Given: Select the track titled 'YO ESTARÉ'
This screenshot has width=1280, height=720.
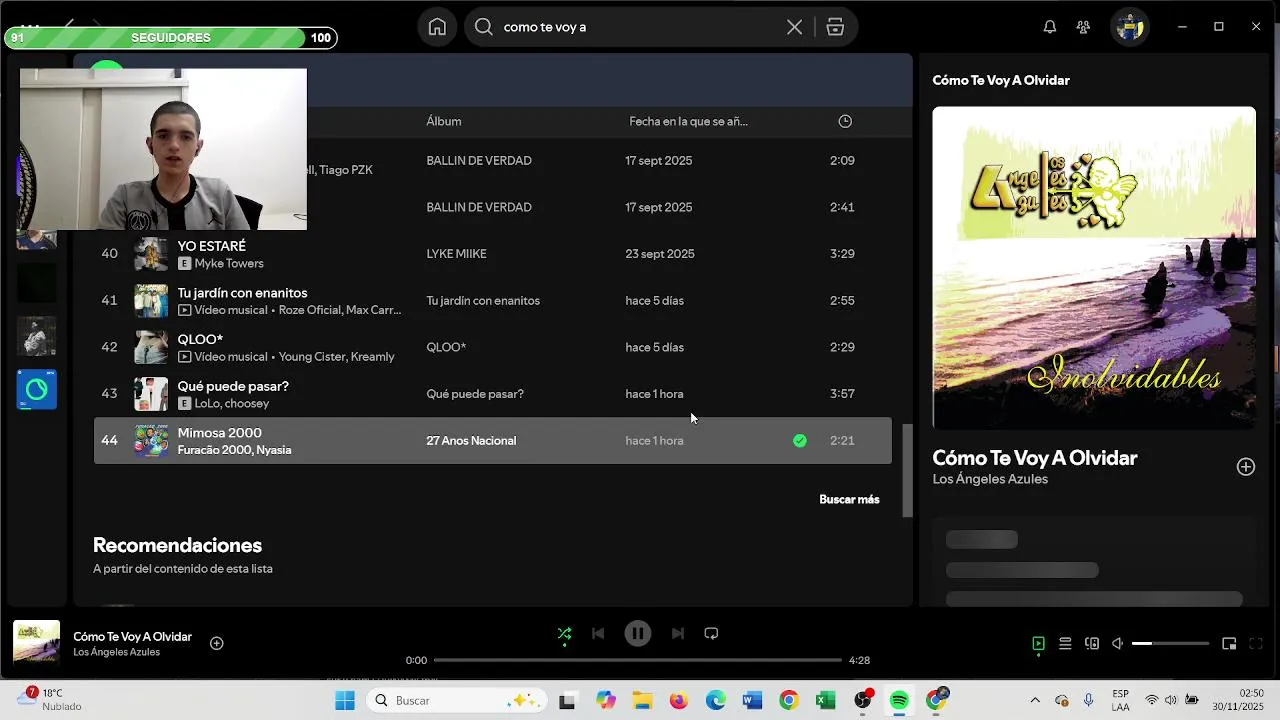Looking at the screenshot, I should [x=212, y=246].
